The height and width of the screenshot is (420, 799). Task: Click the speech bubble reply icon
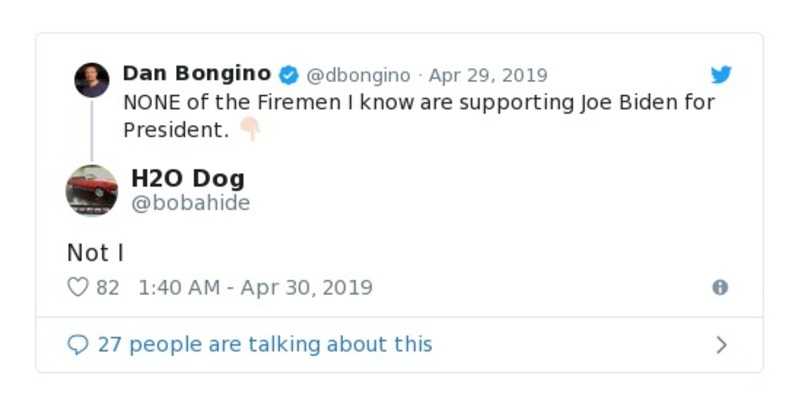click(77, 345)
